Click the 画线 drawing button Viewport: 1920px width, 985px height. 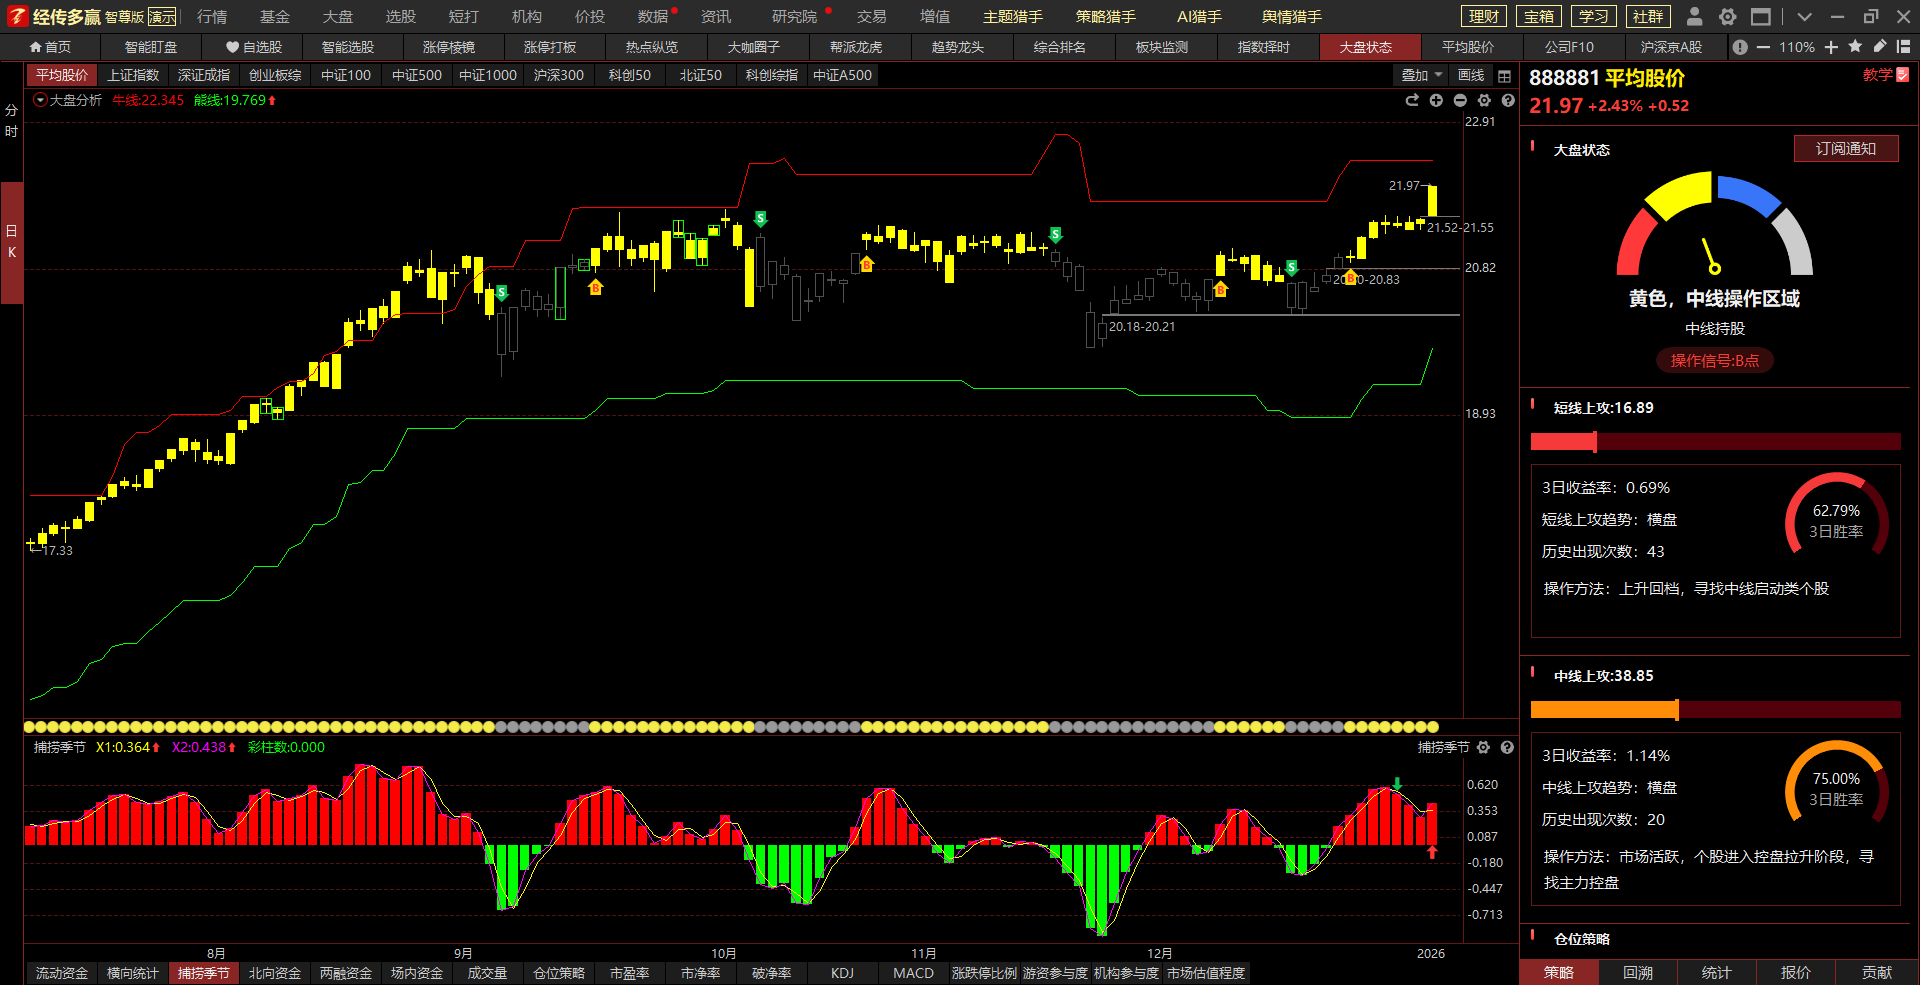(1471, 76)
